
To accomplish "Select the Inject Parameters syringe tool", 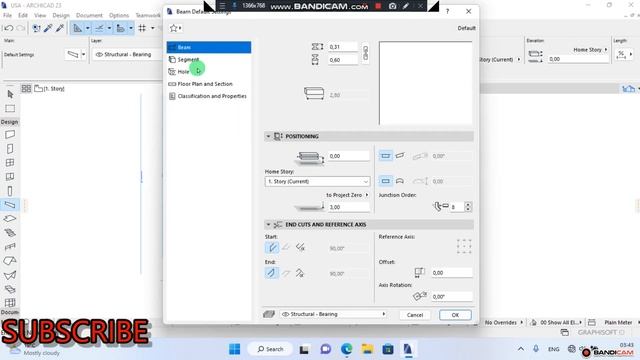I will (60, 28).
